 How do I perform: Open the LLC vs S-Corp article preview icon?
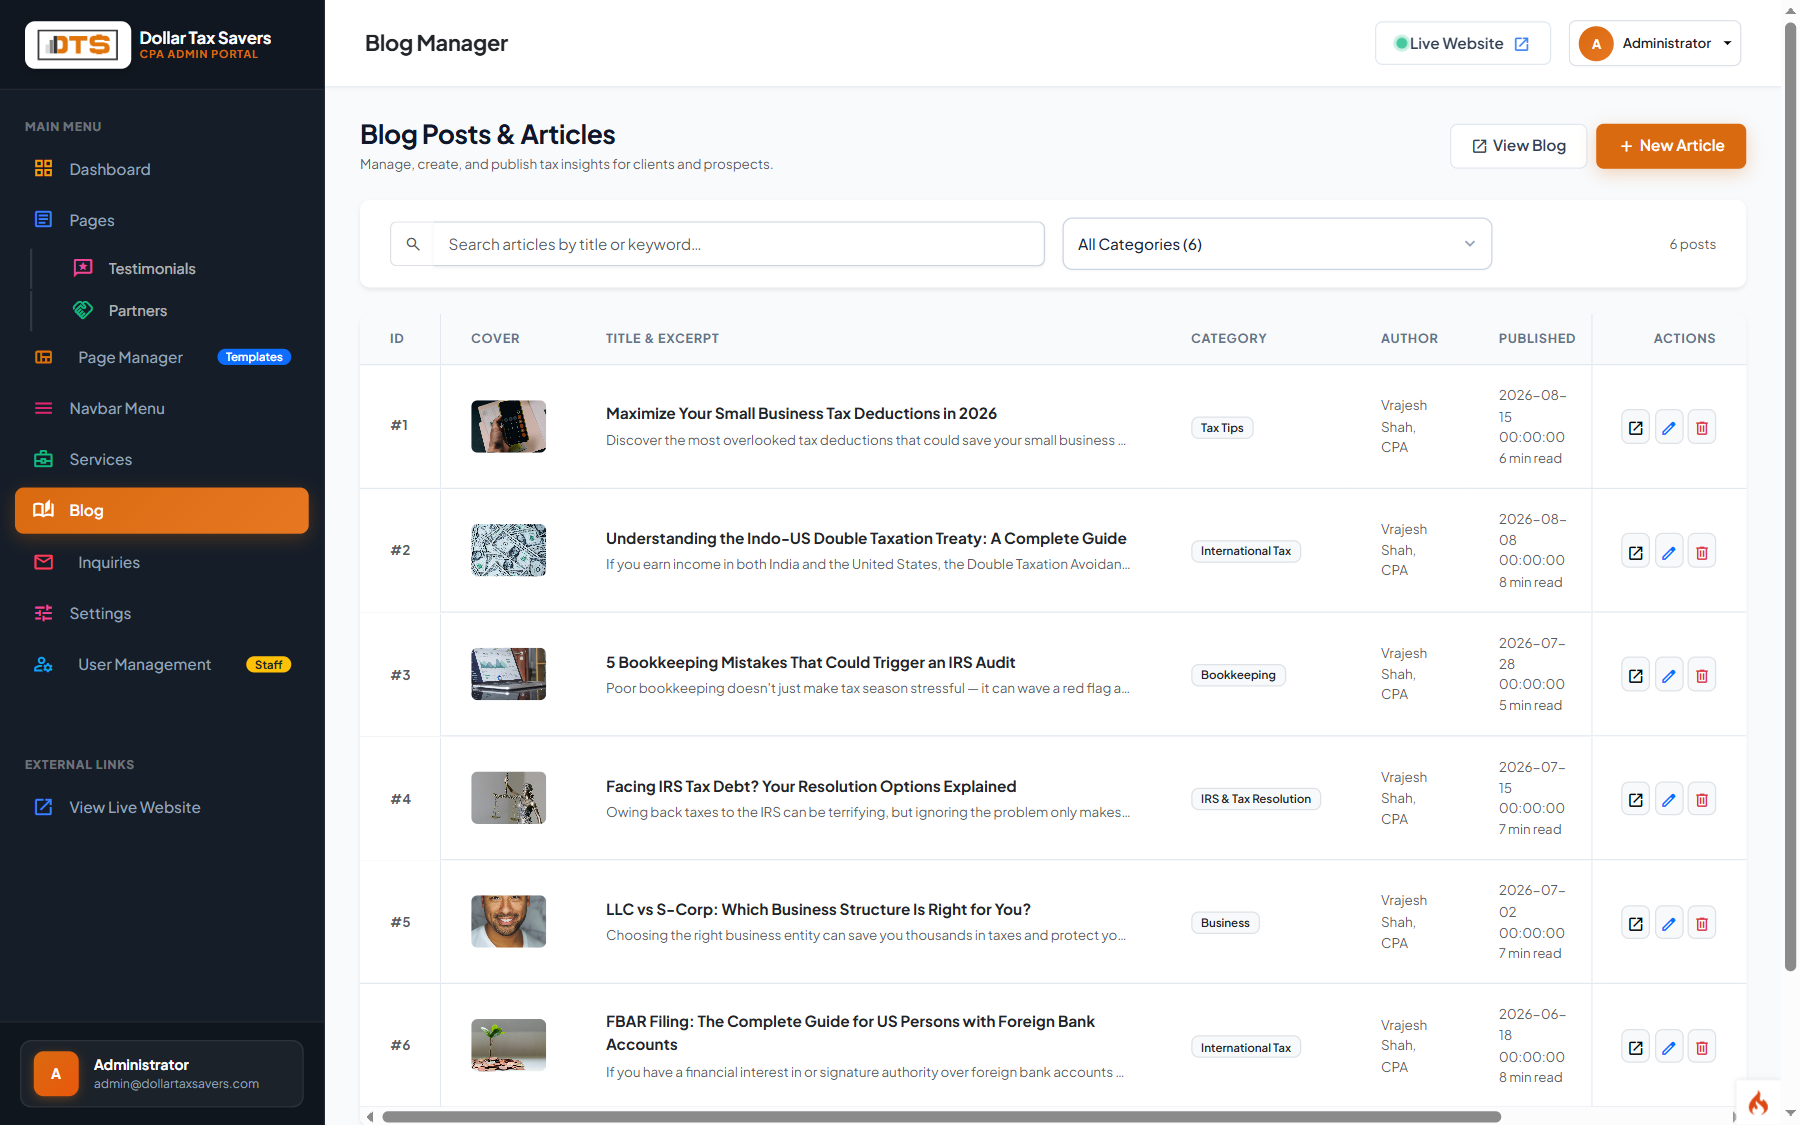1635,924
